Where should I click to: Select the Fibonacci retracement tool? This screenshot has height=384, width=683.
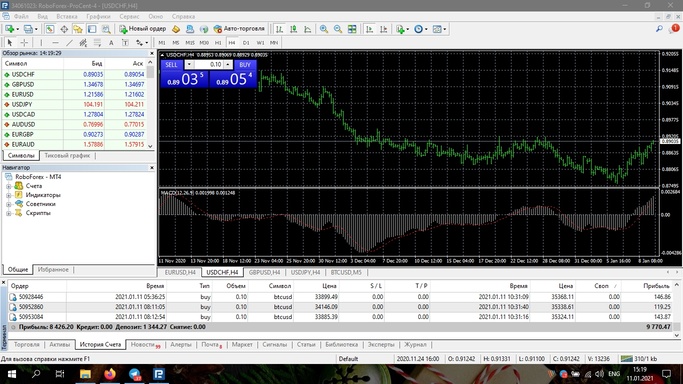[97, 43]
